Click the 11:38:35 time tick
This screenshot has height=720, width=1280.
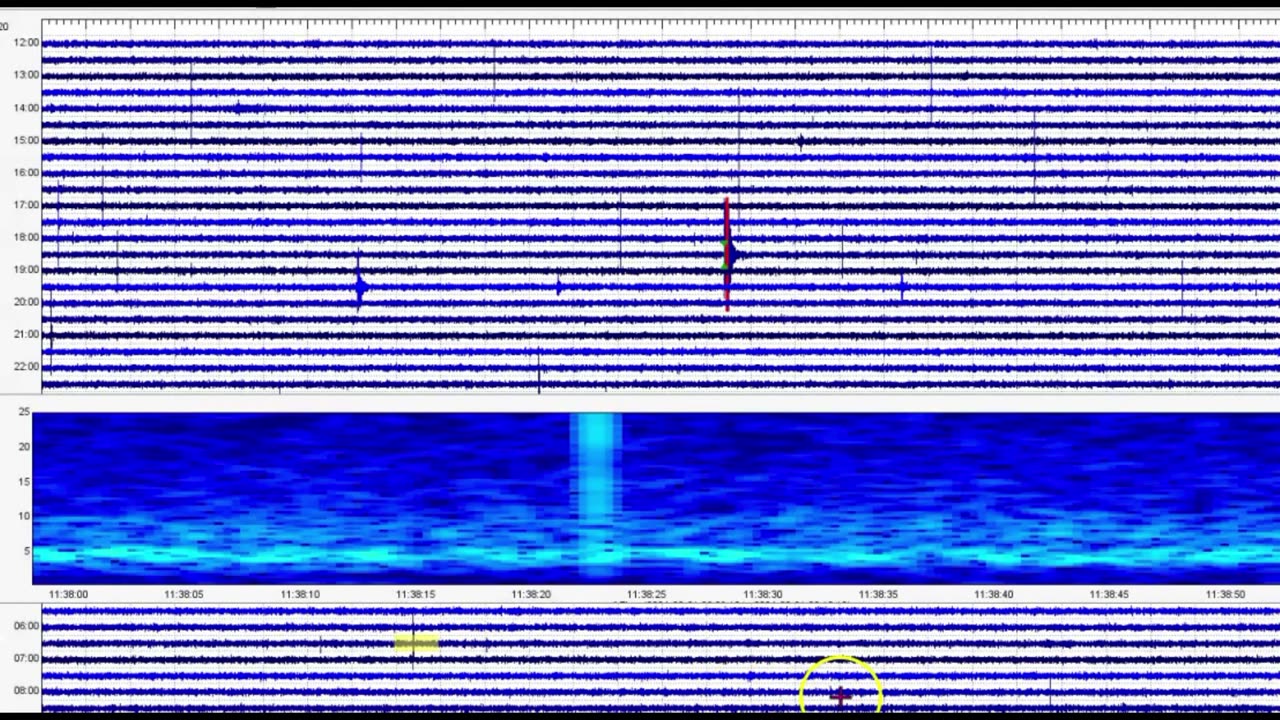point(878,594)
